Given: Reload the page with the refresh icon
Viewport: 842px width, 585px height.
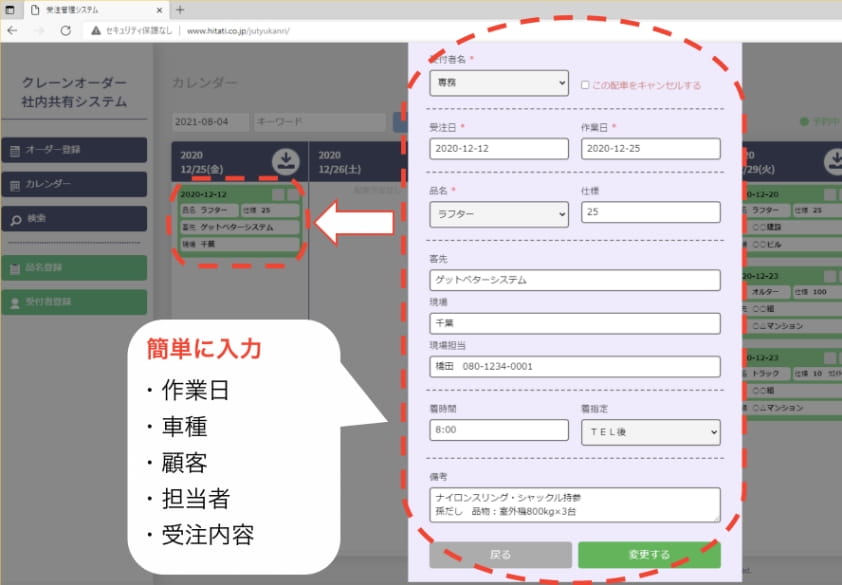Looking at the screenshot, I should [63, 31].
